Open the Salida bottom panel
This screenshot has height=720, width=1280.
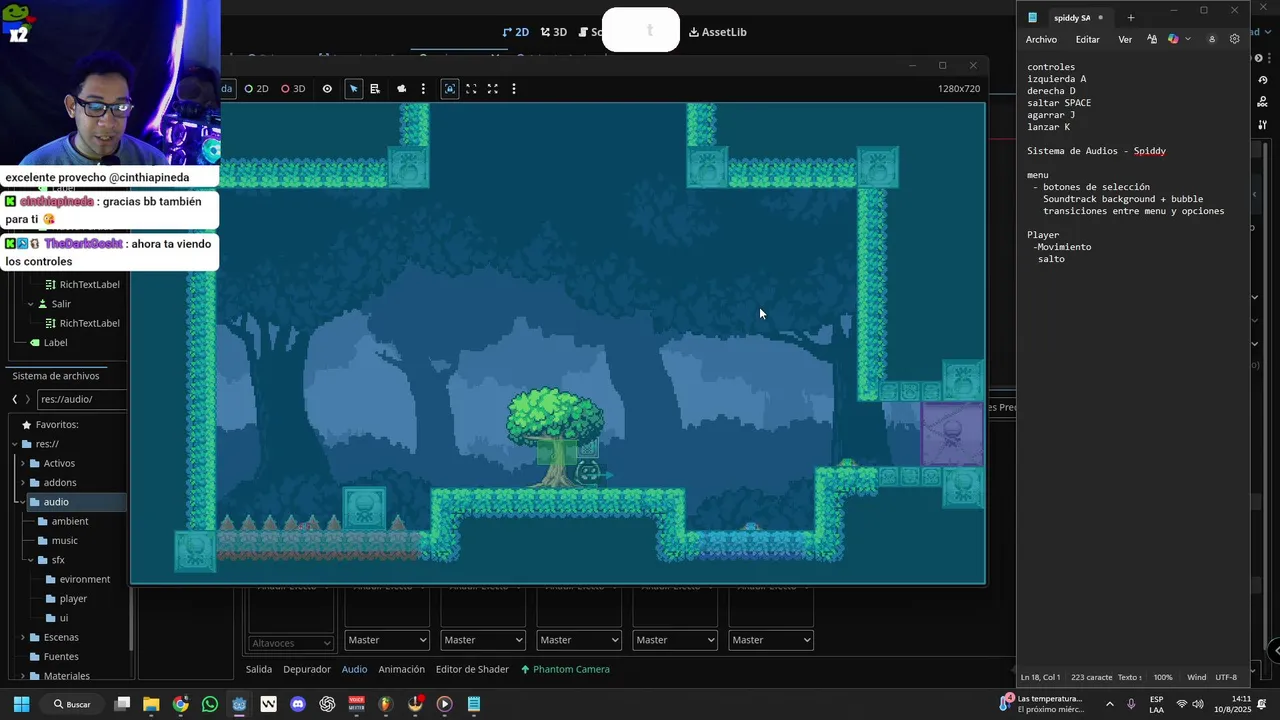(x=259, y=669)
